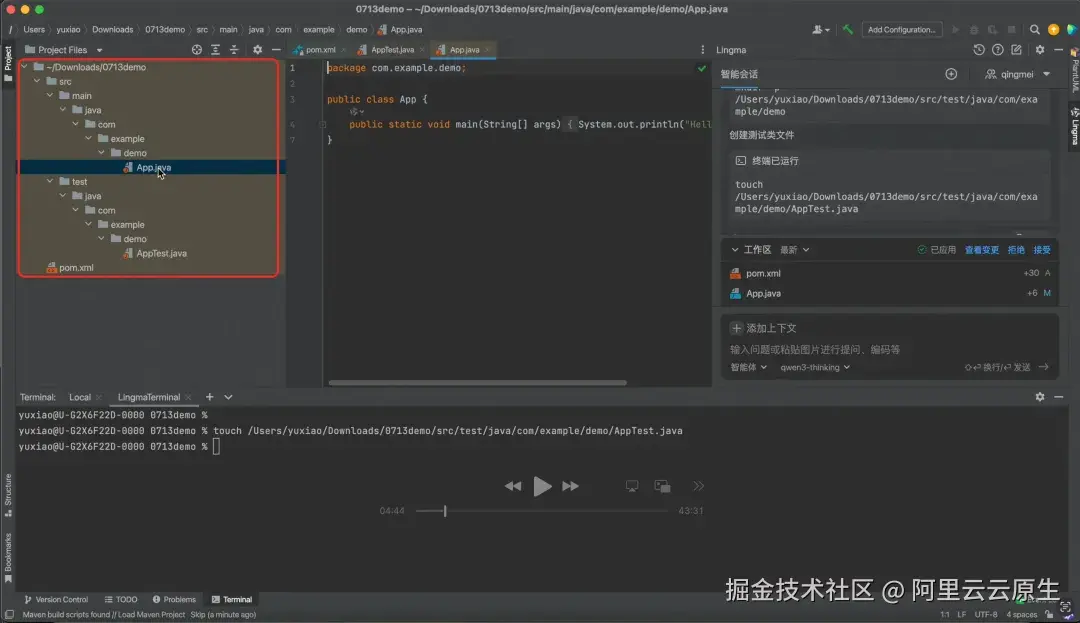Click the orange update notification icon
Viewport: 1080px width, 623px height.
[1053, 30]
